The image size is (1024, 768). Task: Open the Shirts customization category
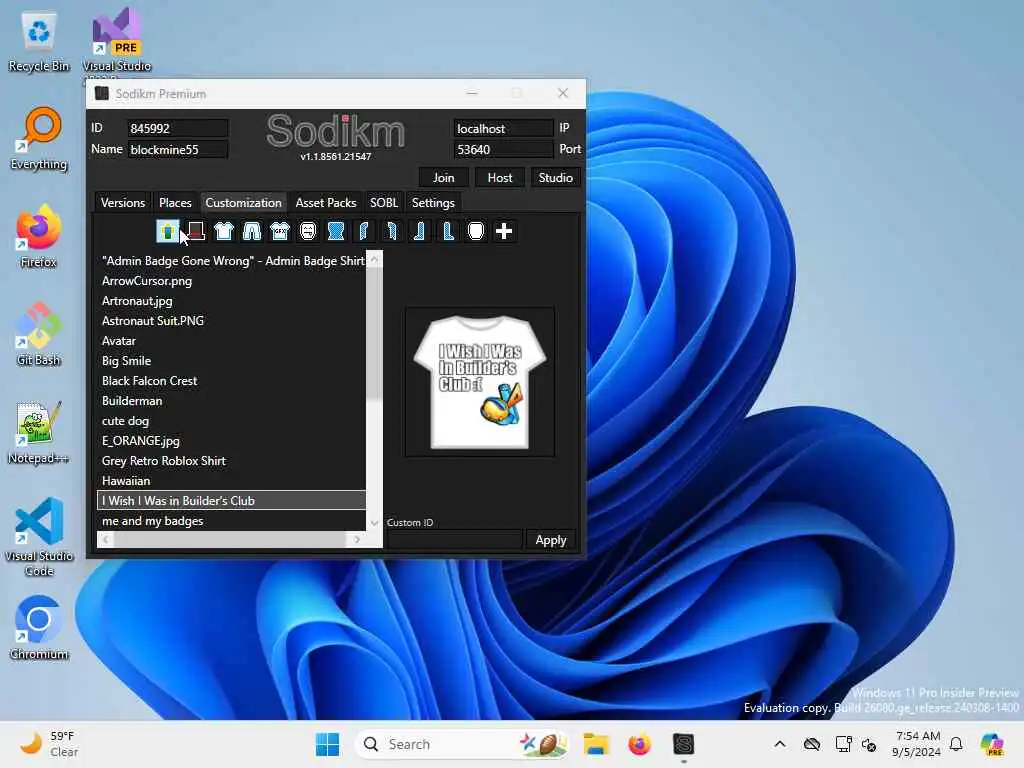[223, 231]
